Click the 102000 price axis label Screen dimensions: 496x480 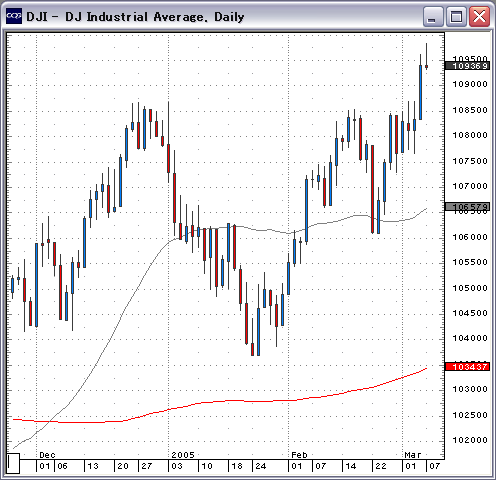[470, 440]
